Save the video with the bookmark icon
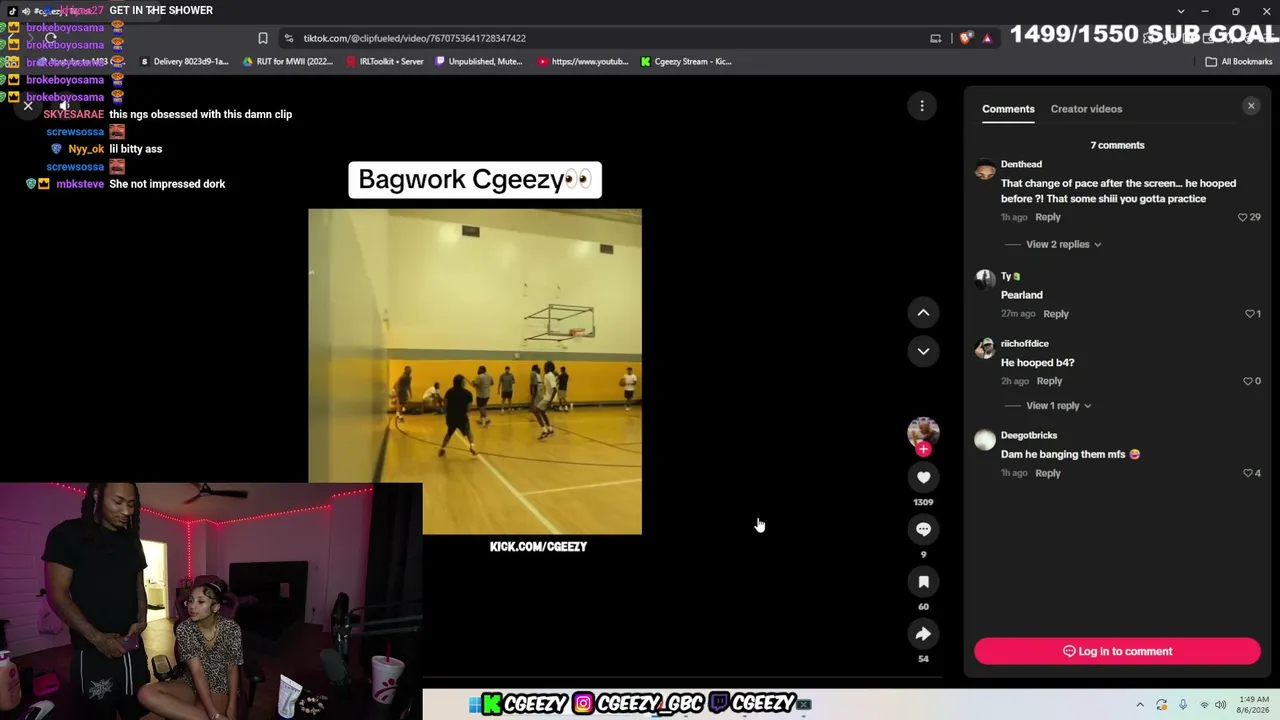The image size is (1280, 720). 923,581
